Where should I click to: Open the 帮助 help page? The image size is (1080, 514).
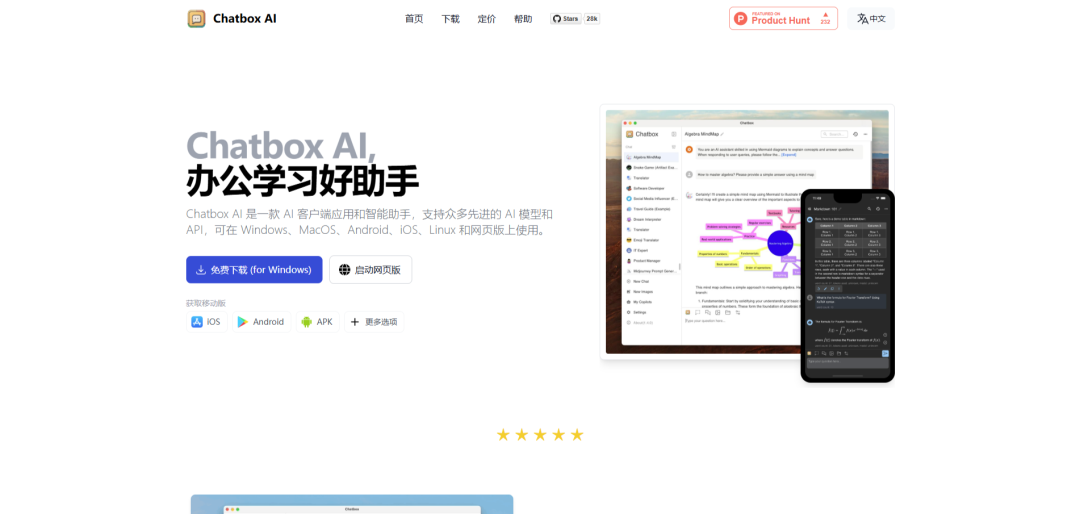(523, 19)
